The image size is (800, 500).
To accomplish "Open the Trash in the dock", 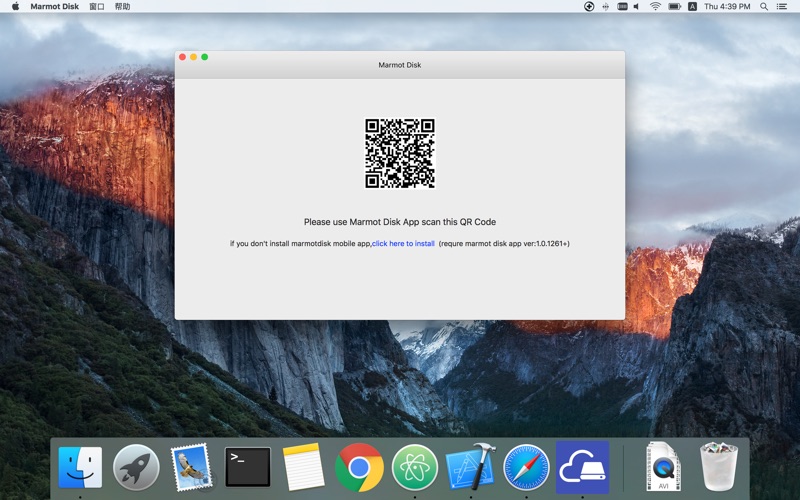I will point(719,466).
